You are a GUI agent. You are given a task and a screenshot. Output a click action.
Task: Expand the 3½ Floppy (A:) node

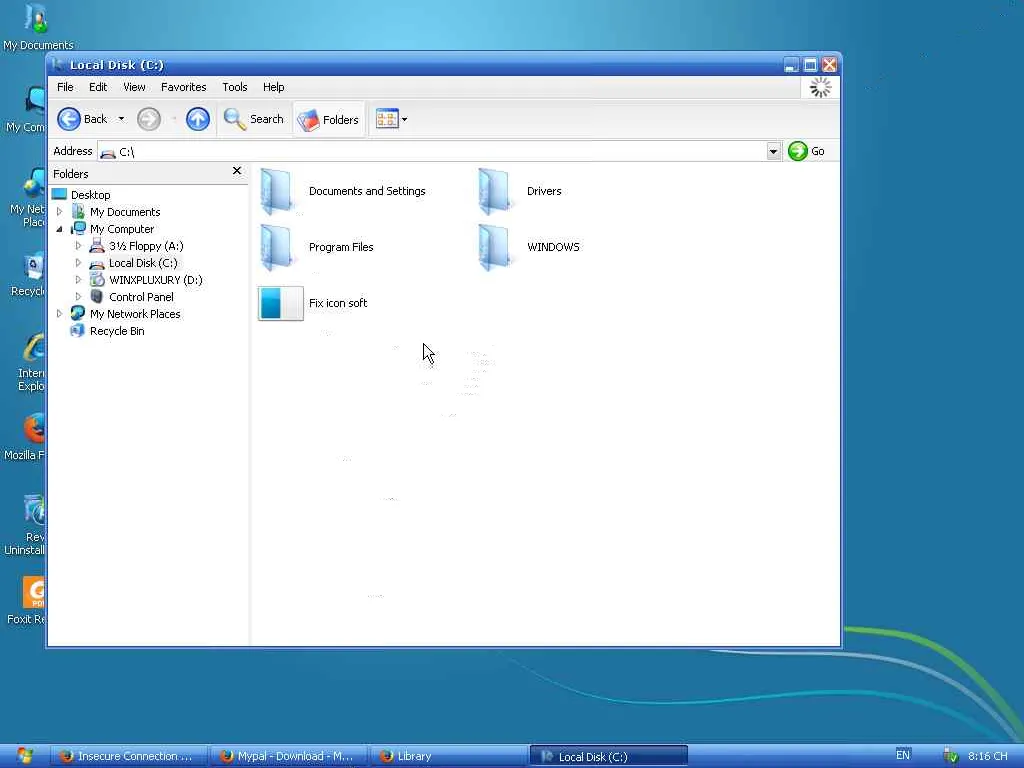tap(78, 246)
